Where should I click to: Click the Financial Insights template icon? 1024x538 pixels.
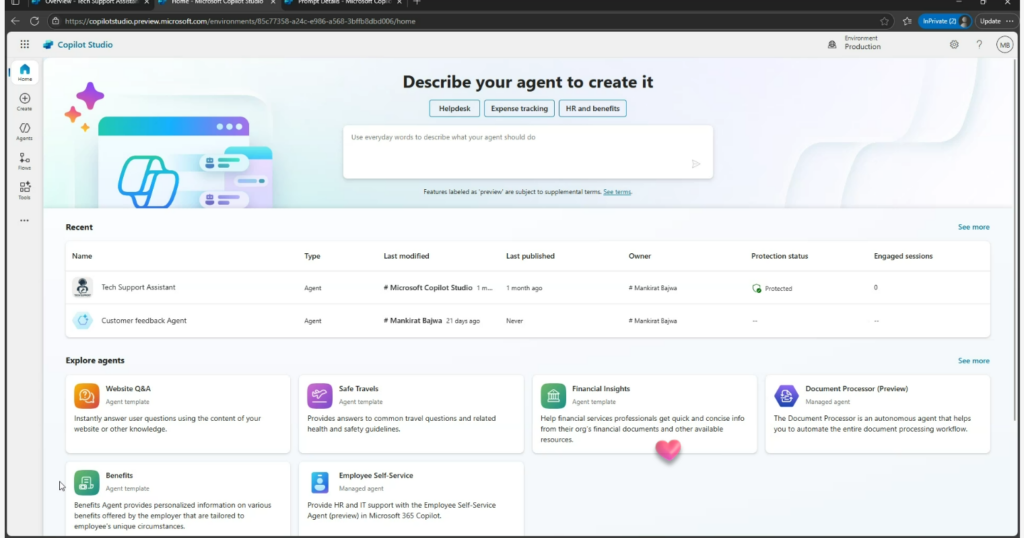(x=553, y=396)
